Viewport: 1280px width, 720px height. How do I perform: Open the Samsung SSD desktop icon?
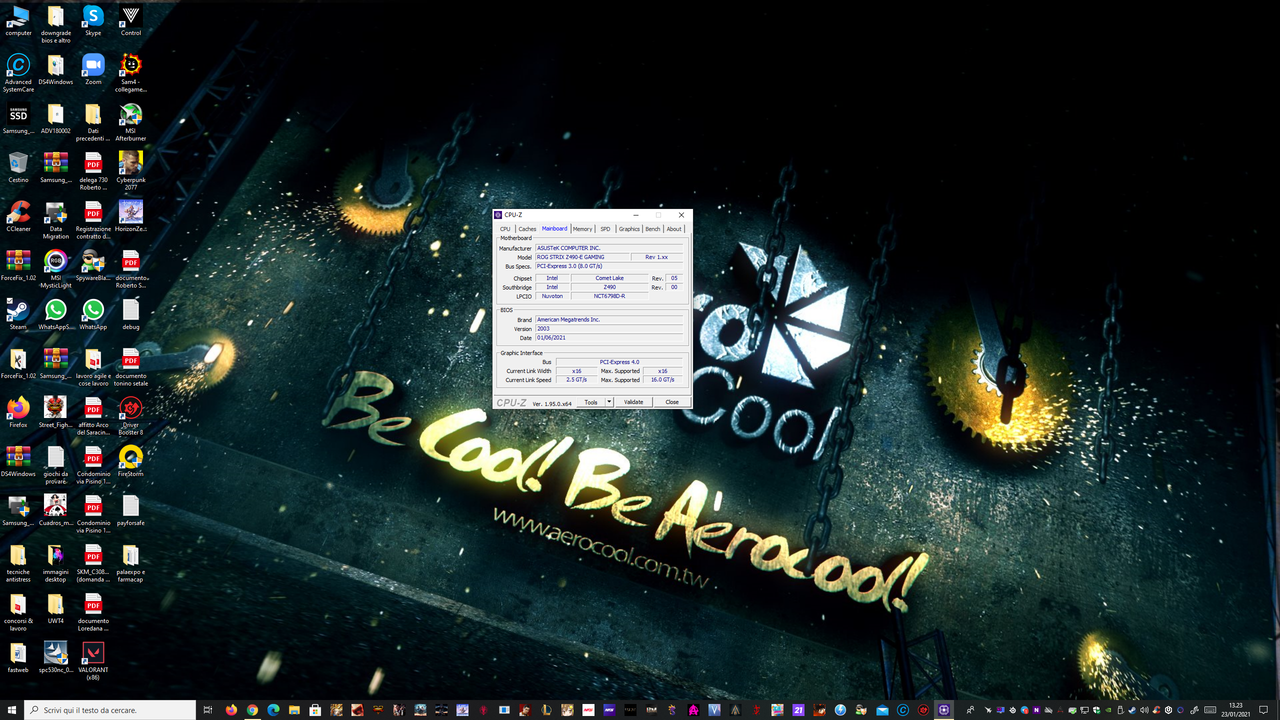[x=18, y=119]
